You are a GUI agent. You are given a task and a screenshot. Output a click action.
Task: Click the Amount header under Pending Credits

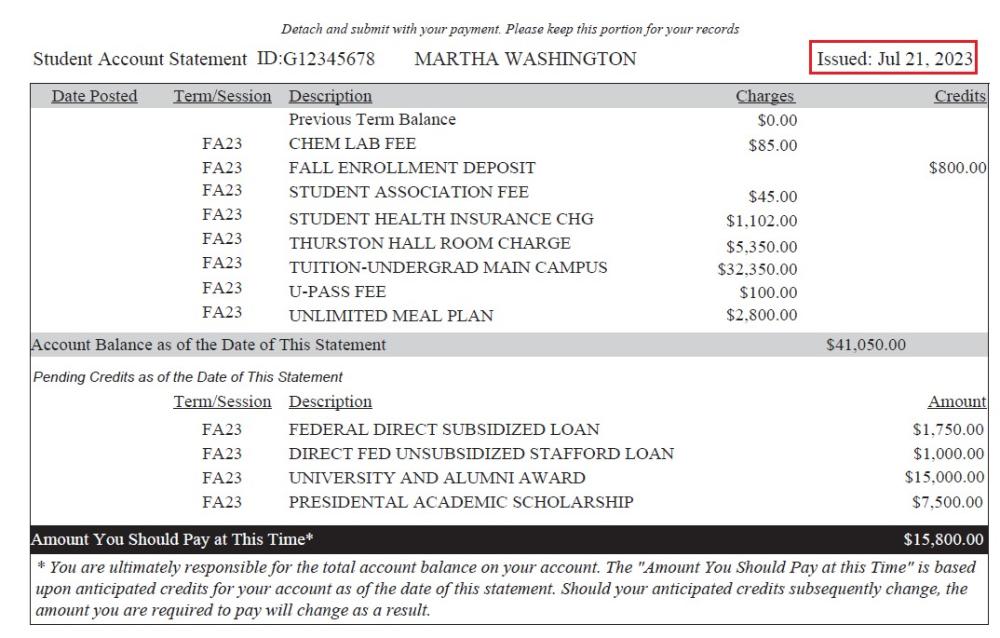[x=957, y=402]
